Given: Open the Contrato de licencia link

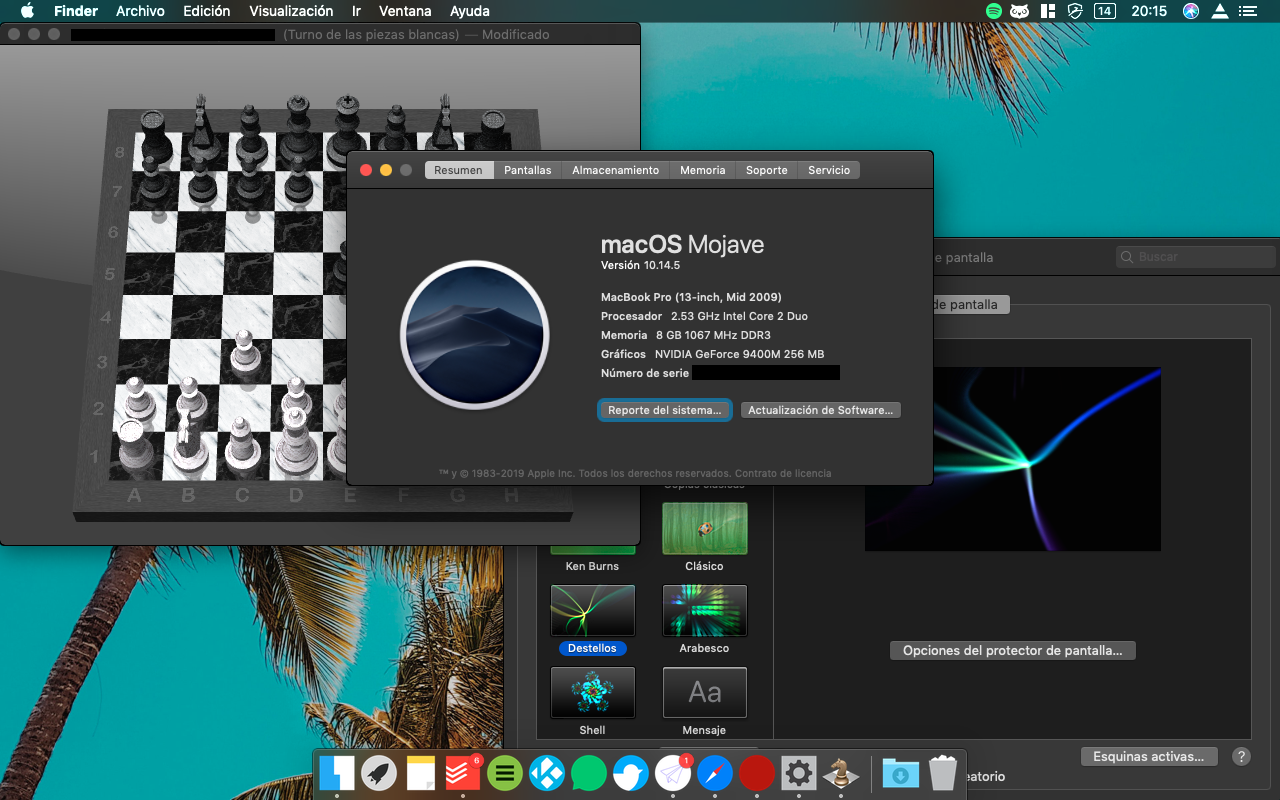Looking at the screenshot, I should pyautogui.click(x=783, y=473).
